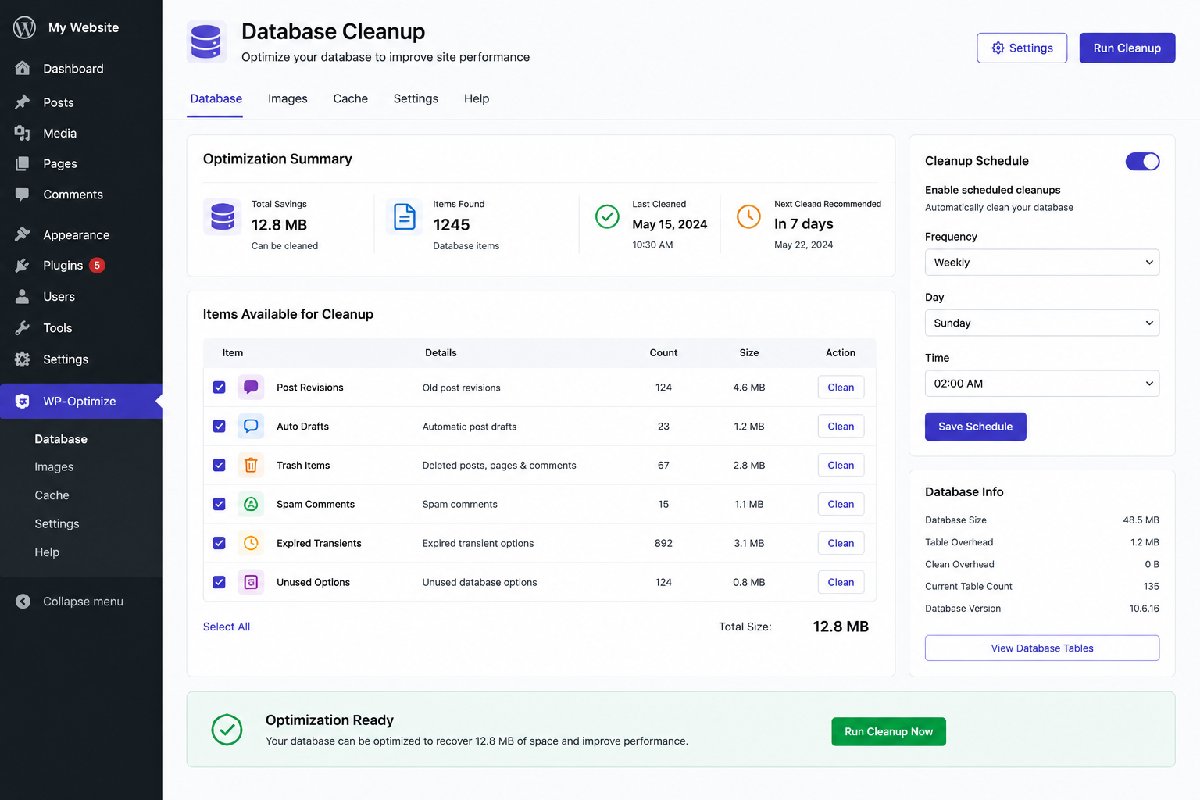Open Dashboard home icon in sidebar
1200x800 pixels.
point(22,69)
